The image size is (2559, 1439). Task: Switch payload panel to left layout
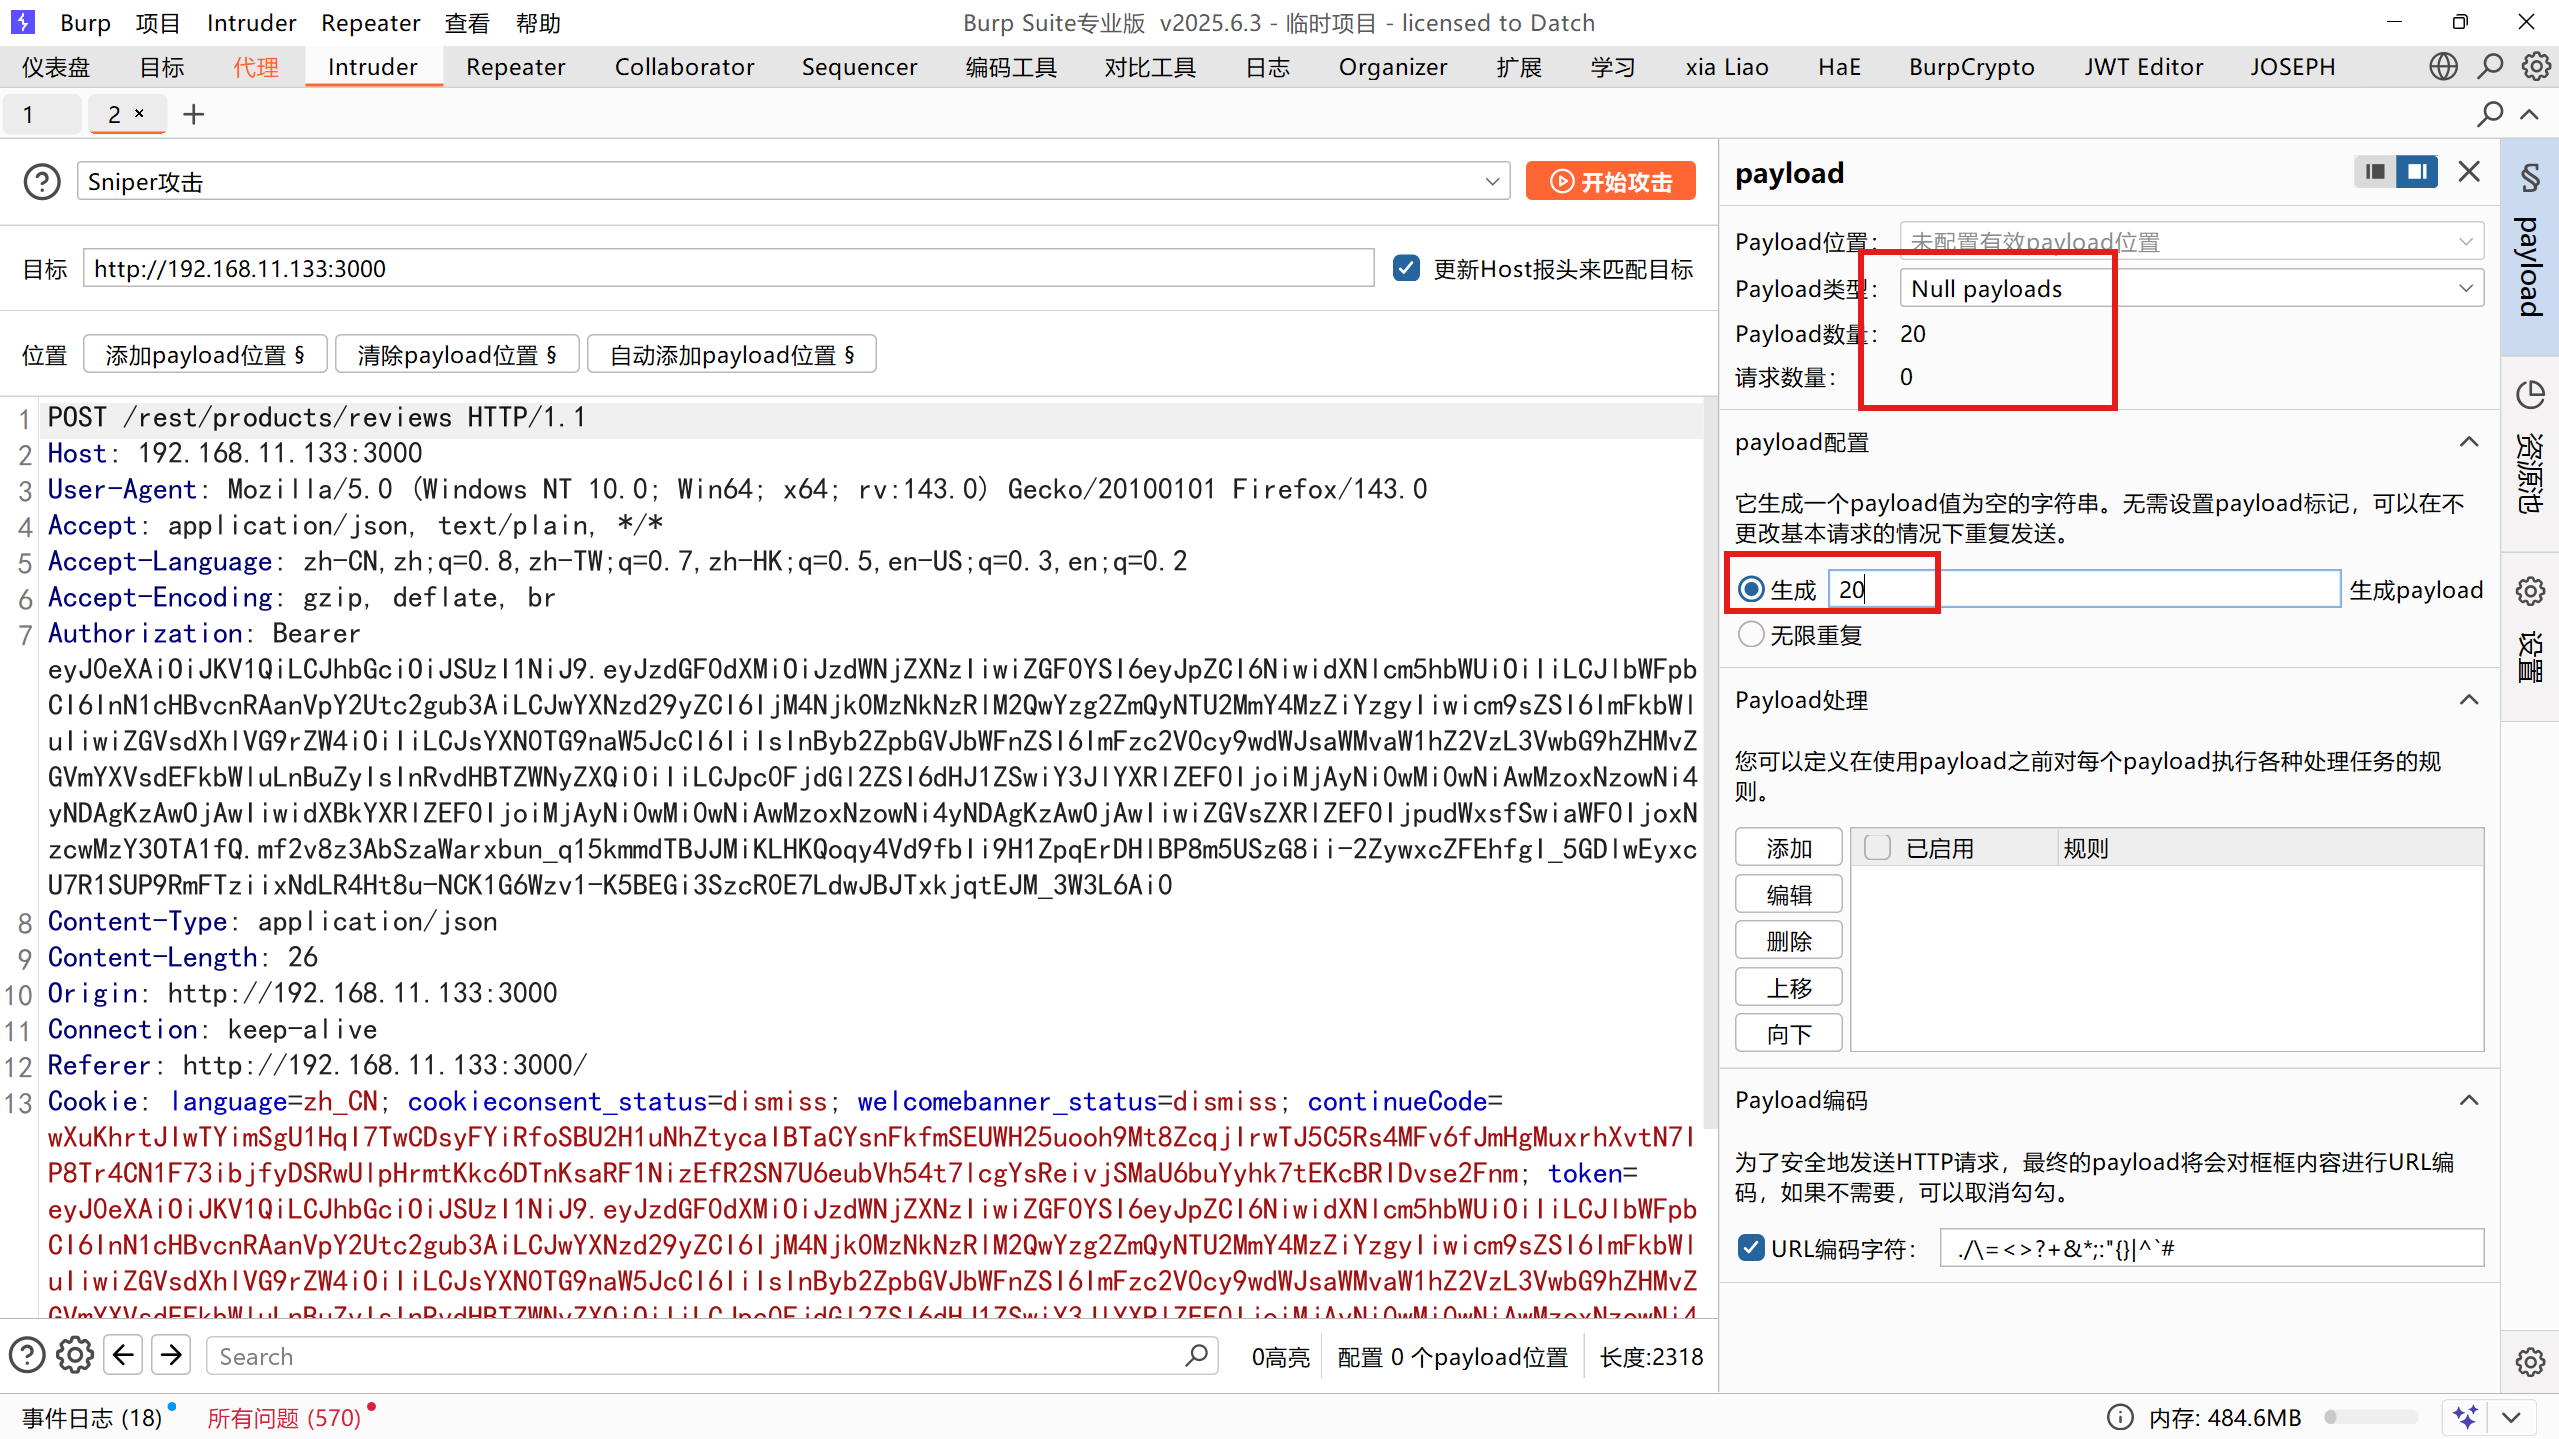coord(2375,172)
